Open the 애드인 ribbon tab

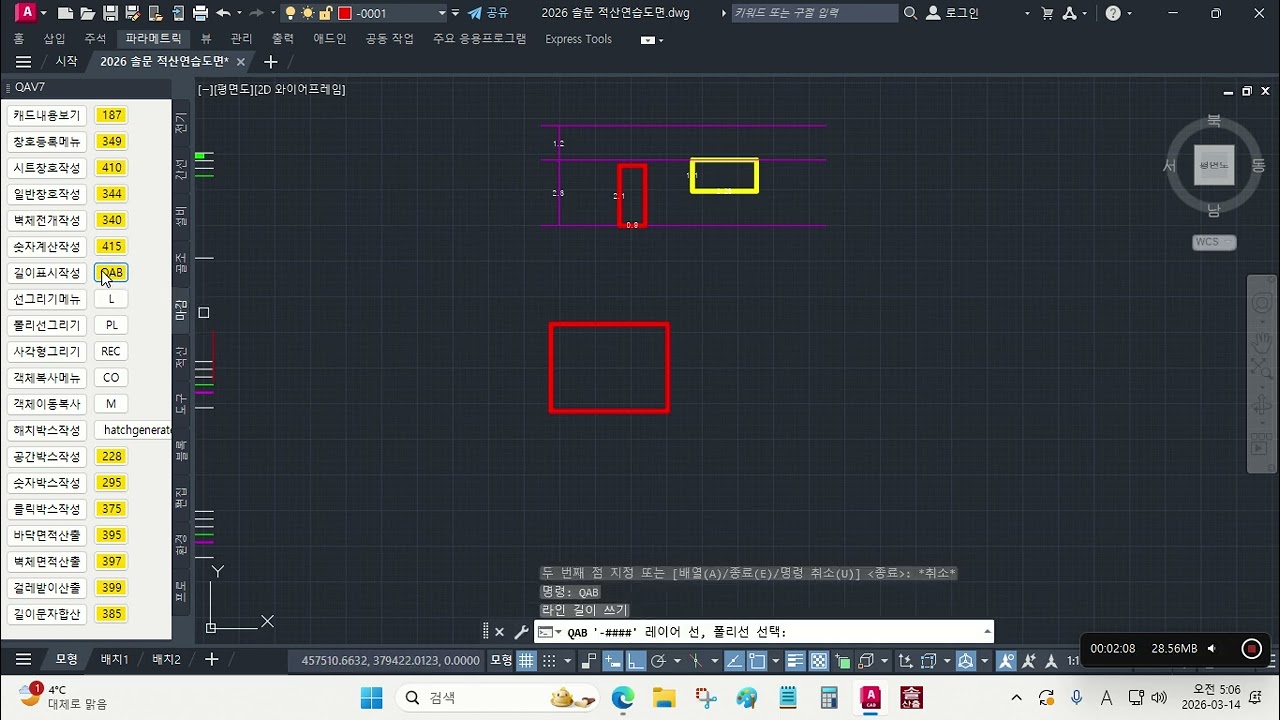(x=330, y=39)
